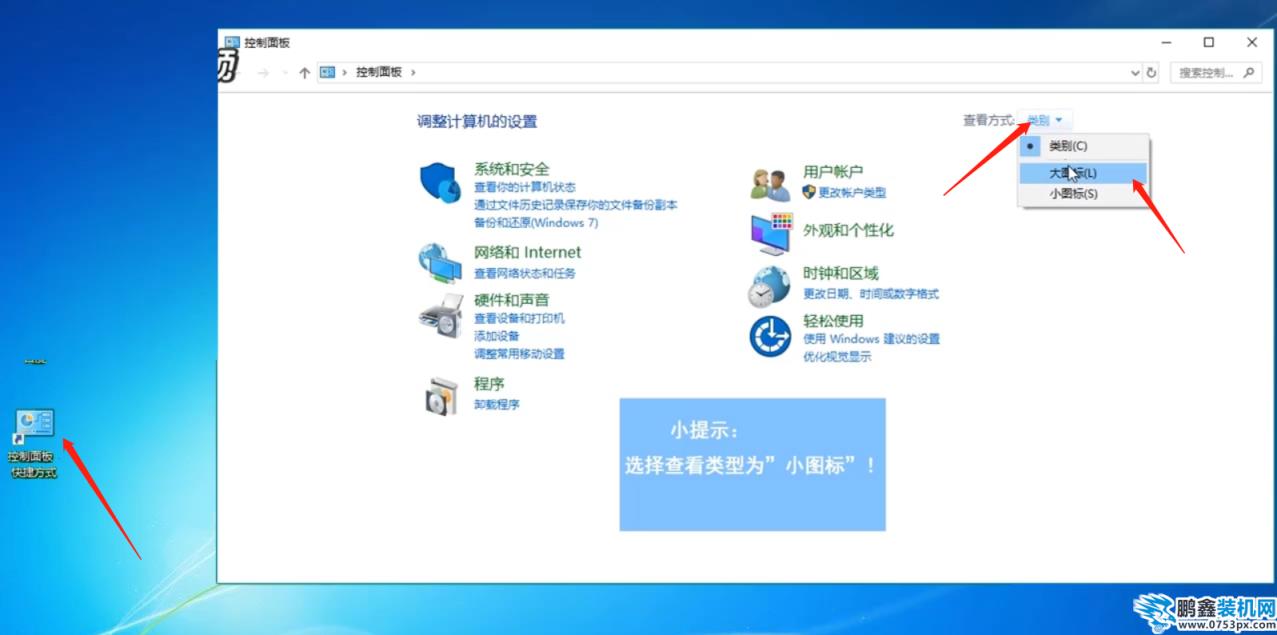Image resolution: width=1277 pixels, height=635 pixels.
Task: Click the search magnifier icon
Action: pos(1248,72)
